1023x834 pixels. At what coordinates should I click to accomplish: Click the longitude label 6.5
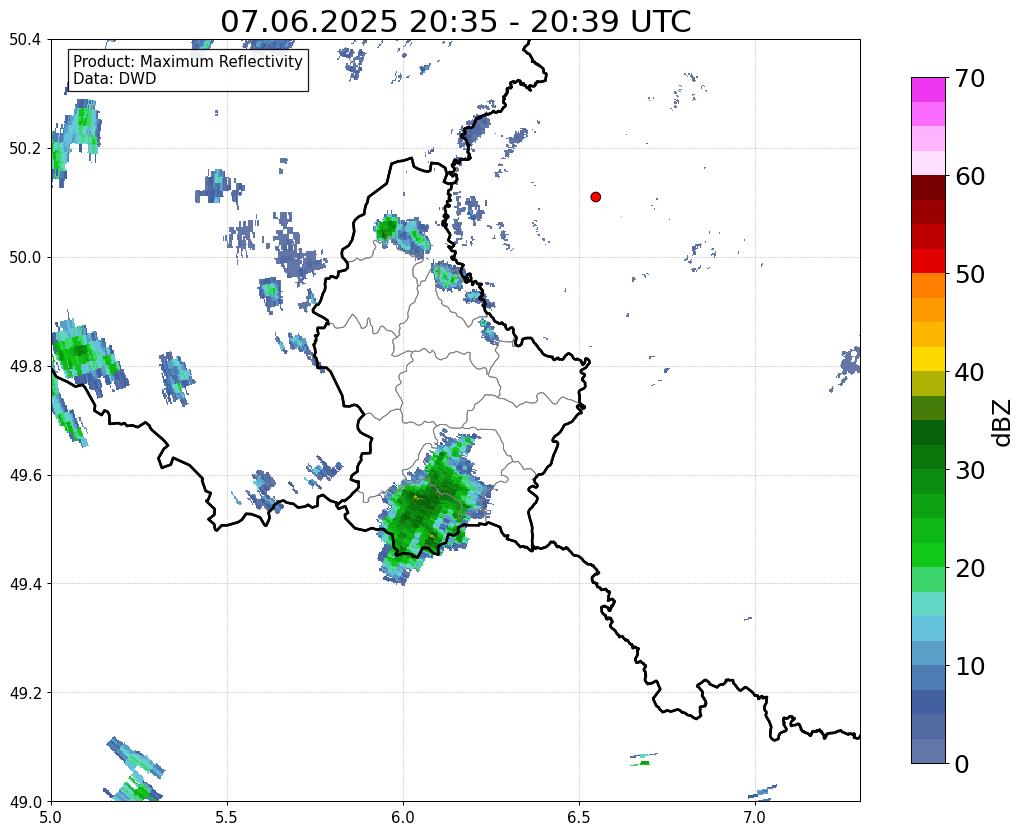pyautogui.click(x=579, y=817)
